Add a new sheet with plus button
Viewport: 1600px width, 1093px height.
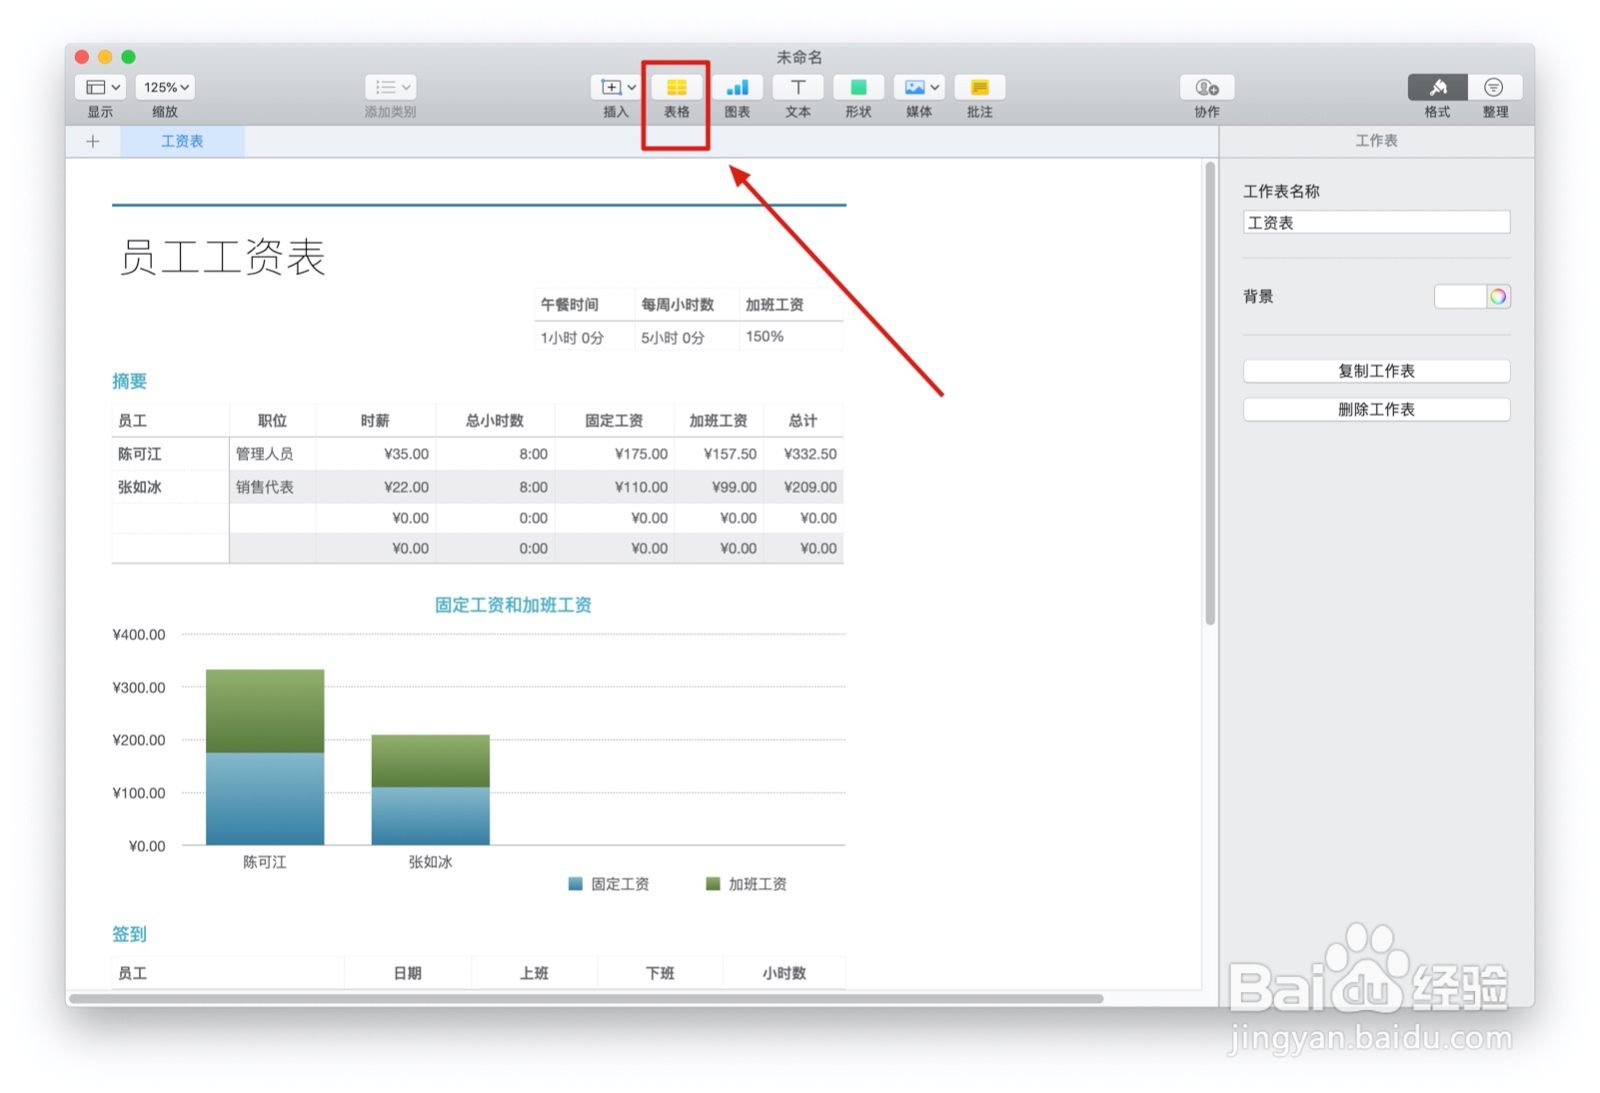coord(93,141)
